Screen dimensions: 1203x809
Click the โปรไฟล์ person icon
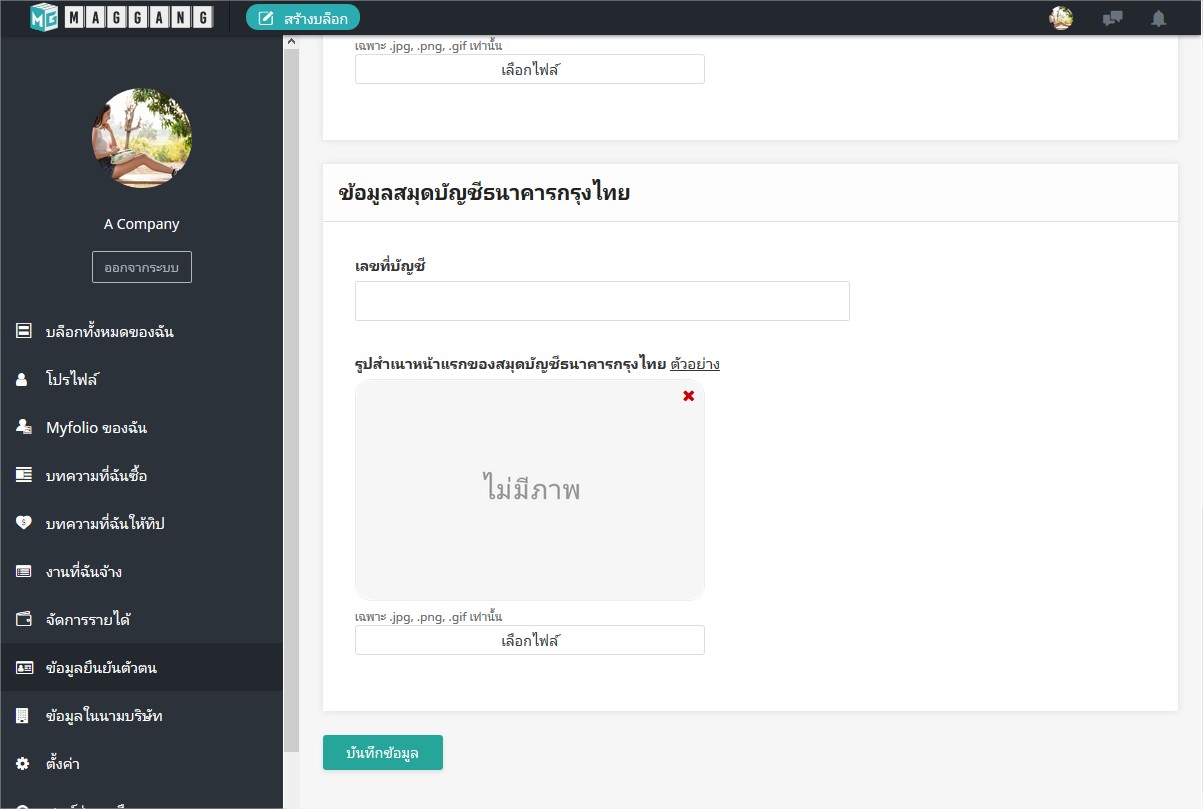pyautogui.click(x=22, y=379)
